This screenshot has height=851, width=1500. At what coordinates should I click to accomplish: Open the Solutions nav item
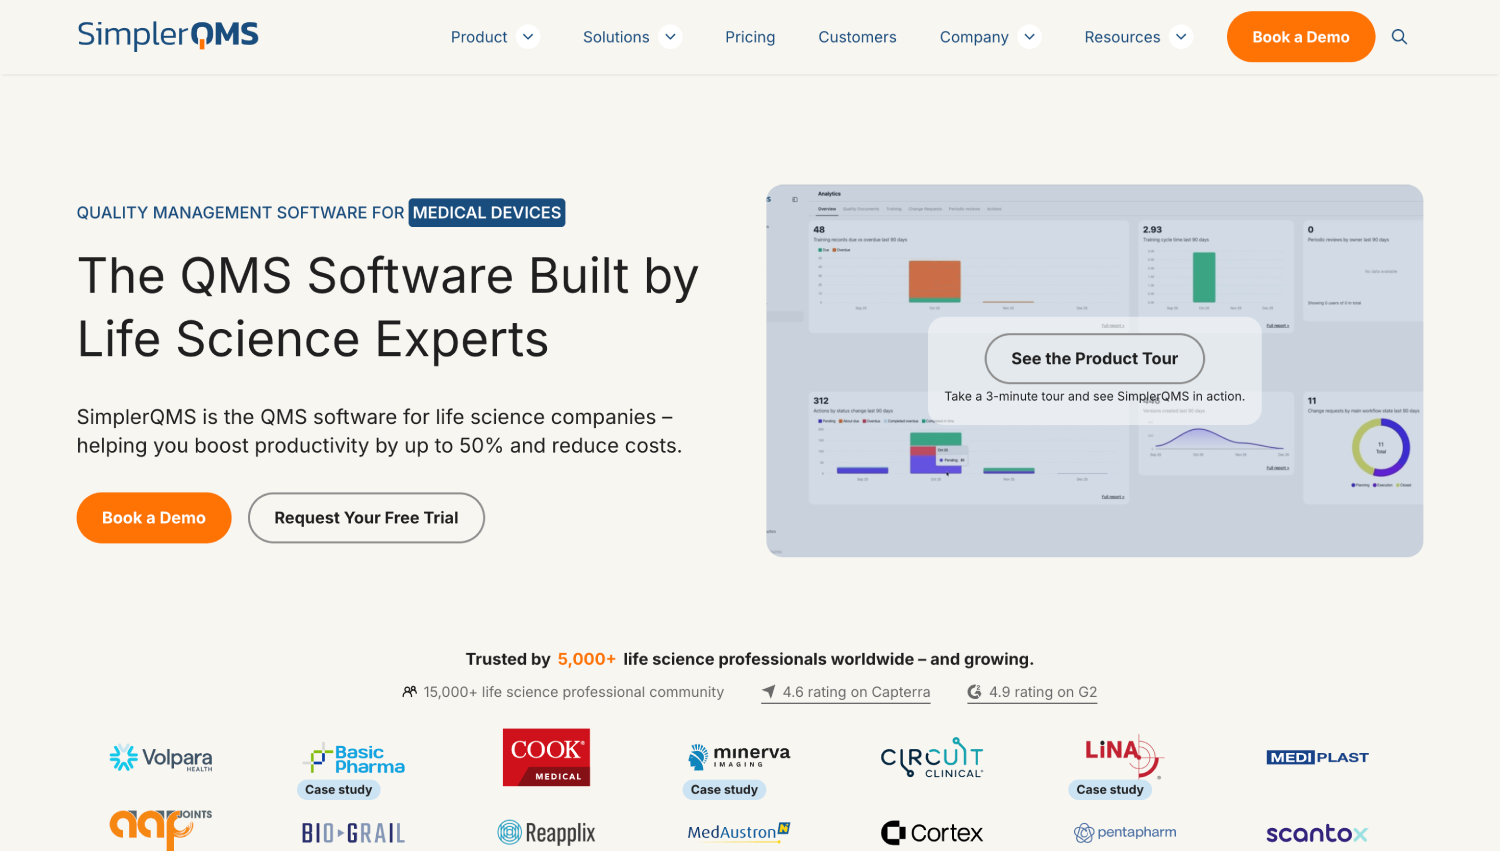click(616, 37)
